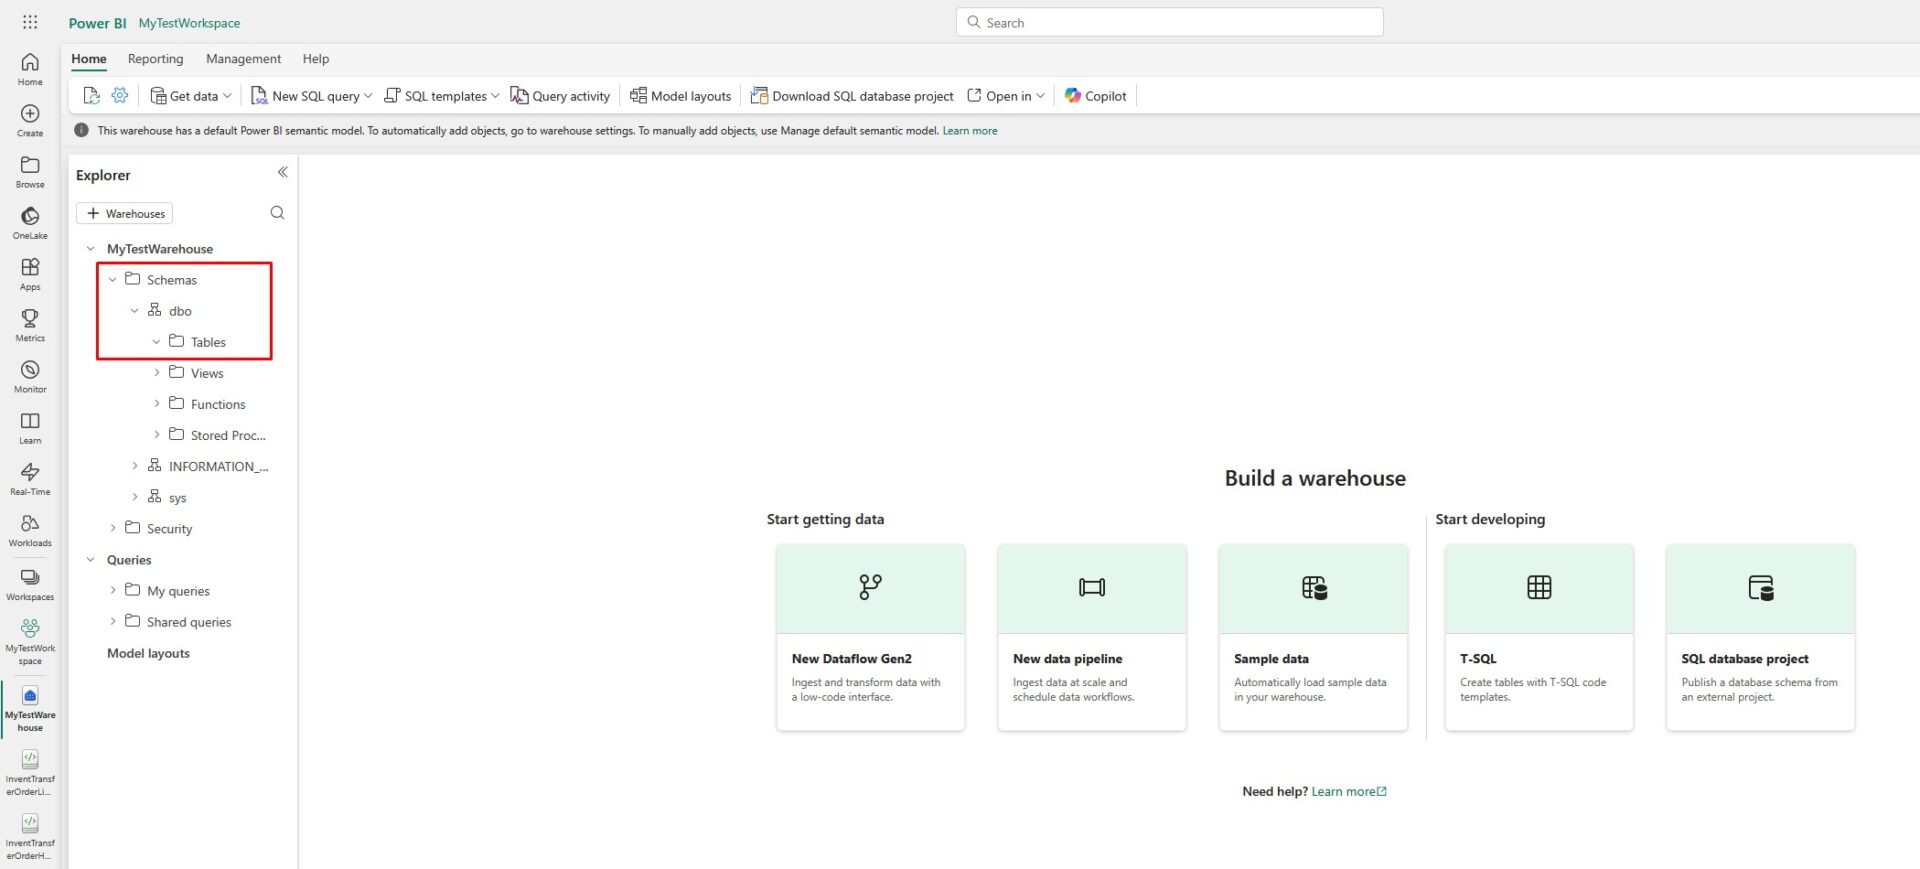Open Monitor in the left rail
This screenshot has height=869, width=1920.
(30, 376)
